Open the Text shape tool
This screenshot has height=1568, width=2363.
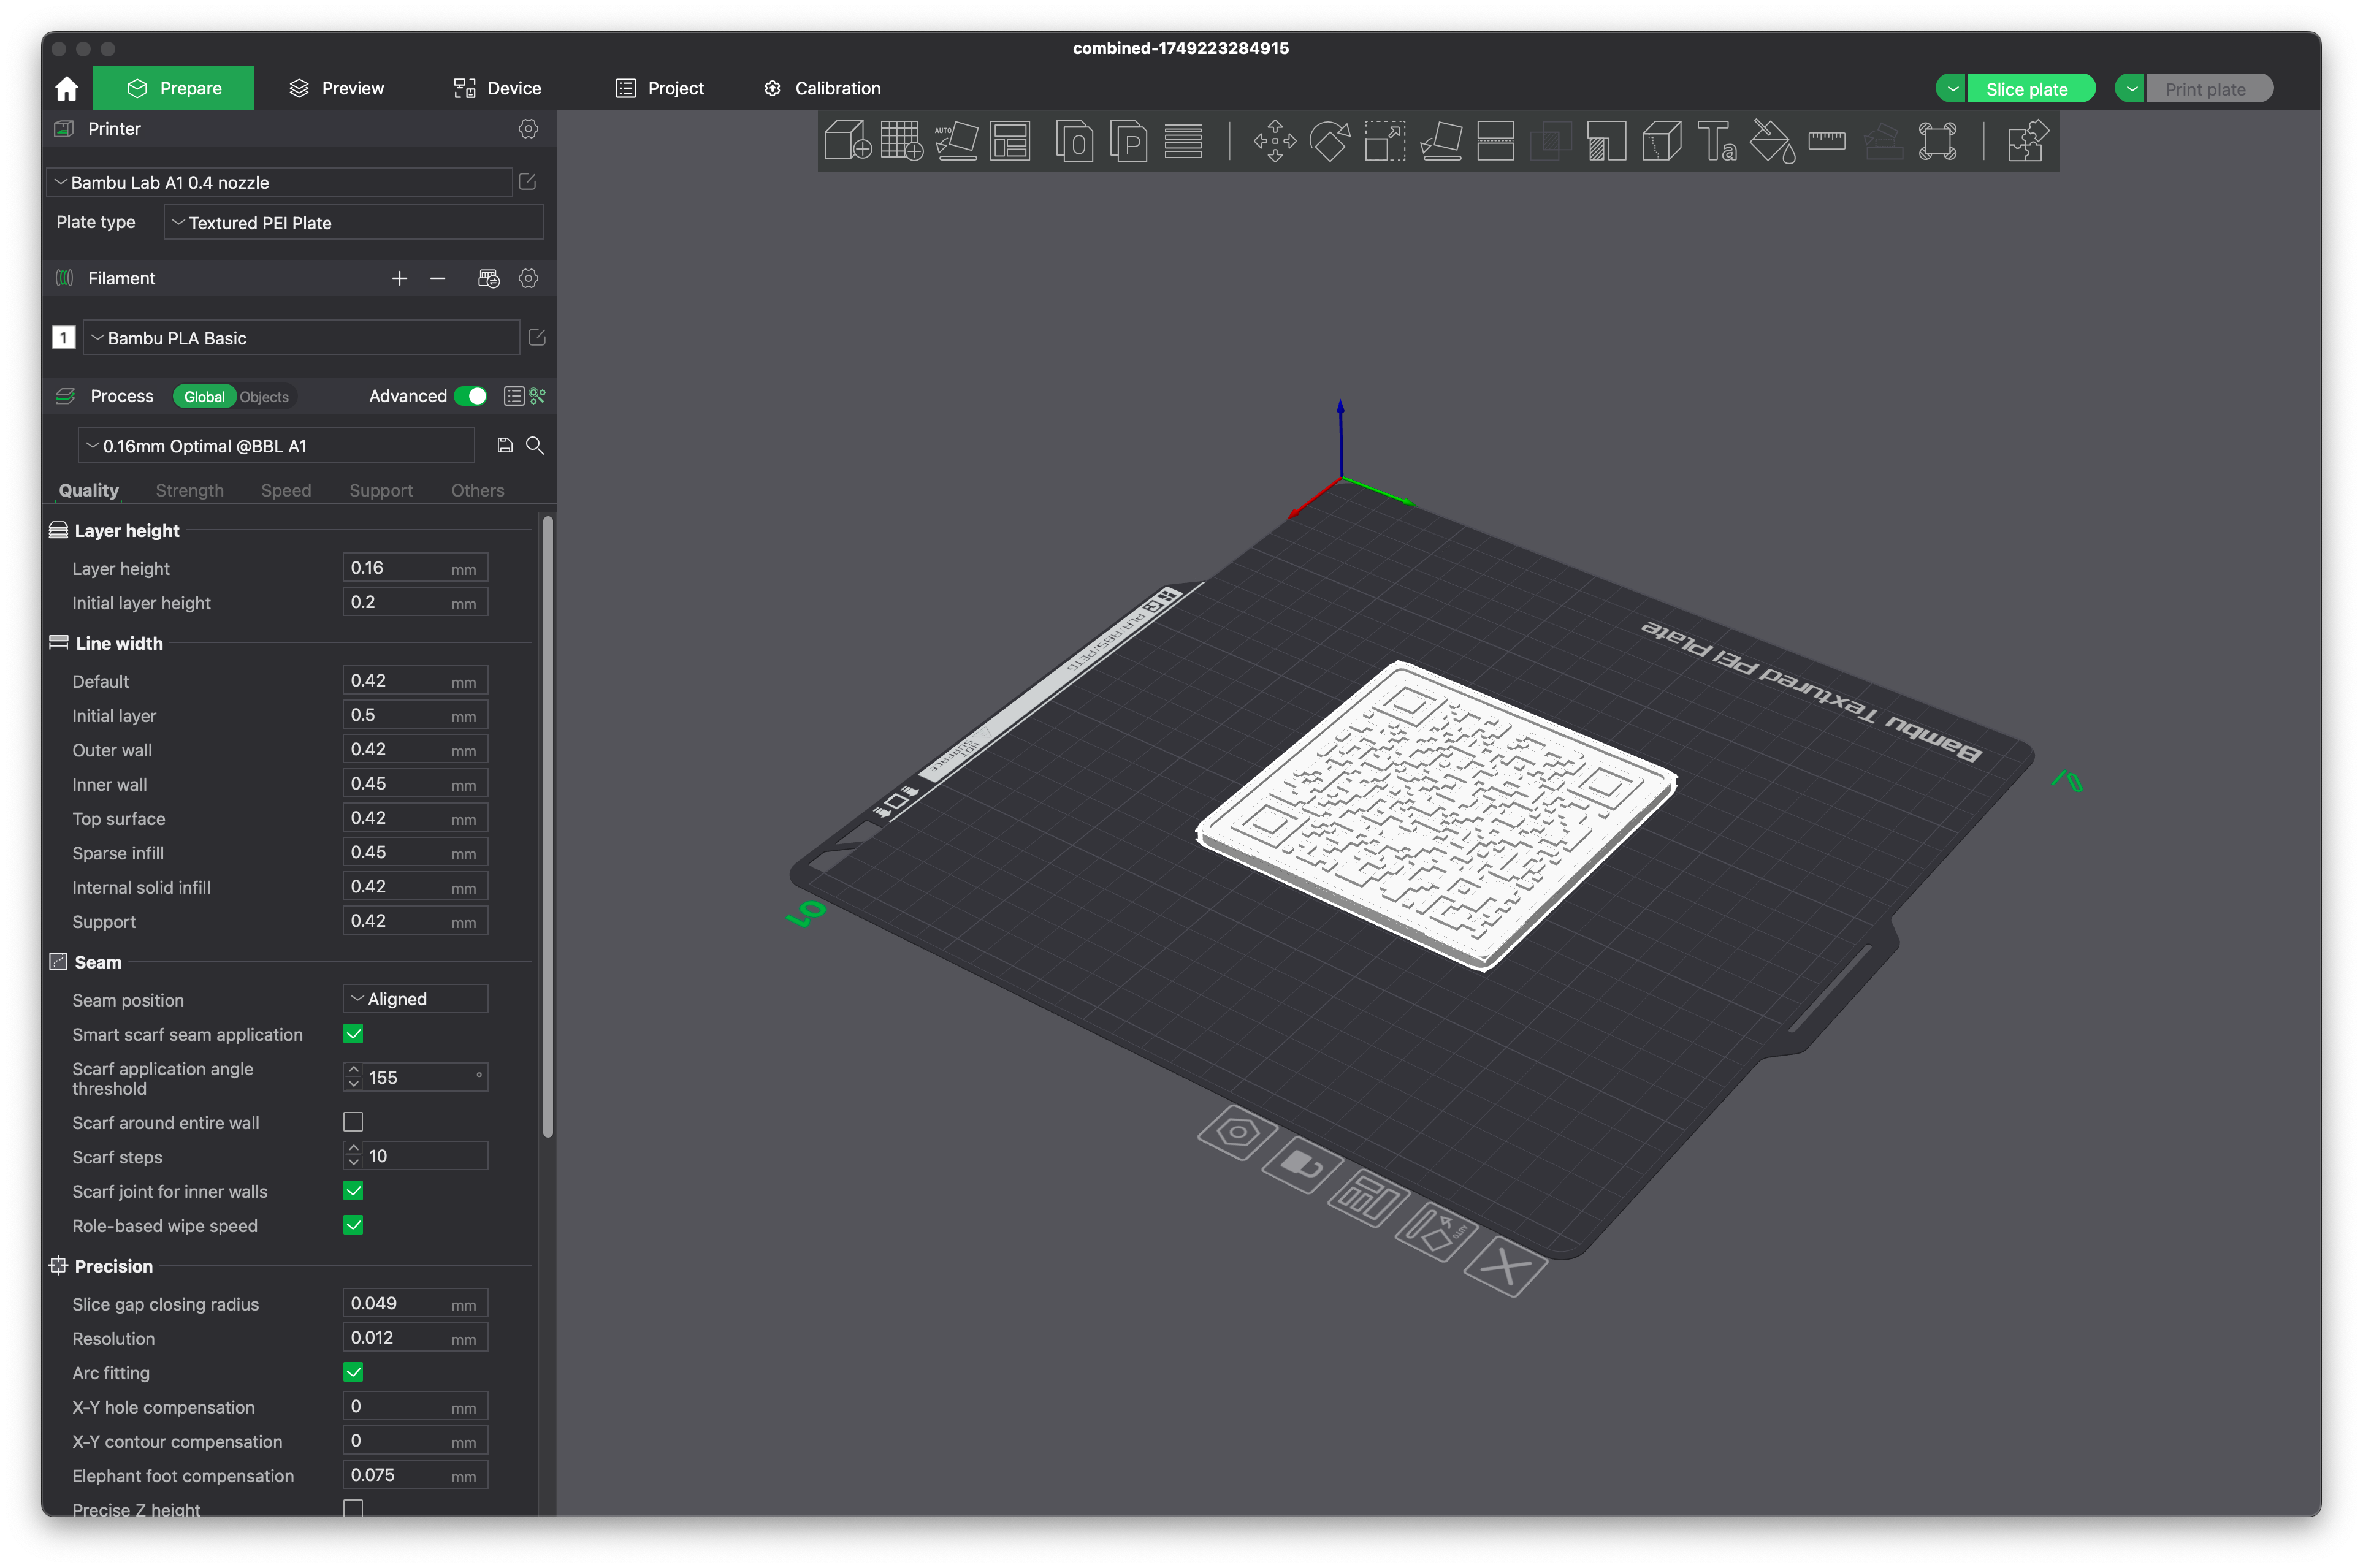click(x=1717, y=141)
